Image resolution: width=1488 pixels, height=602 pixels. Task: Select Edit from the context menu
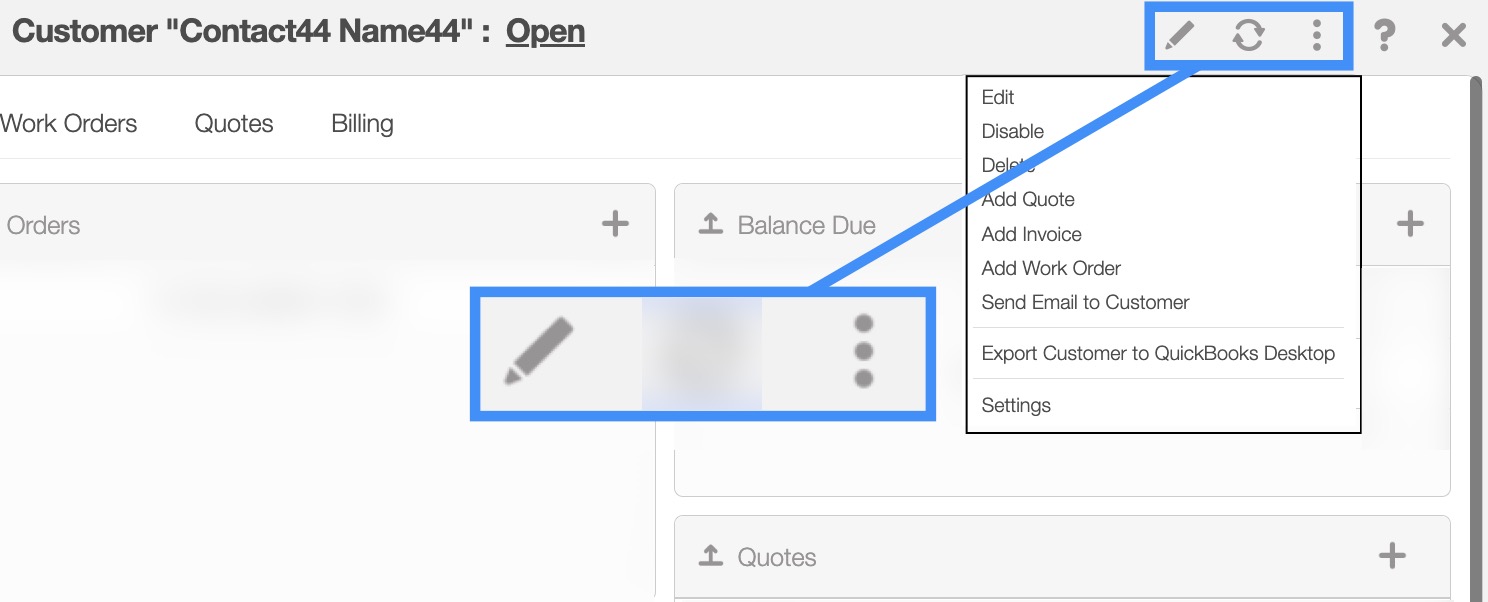coord(998,97)
